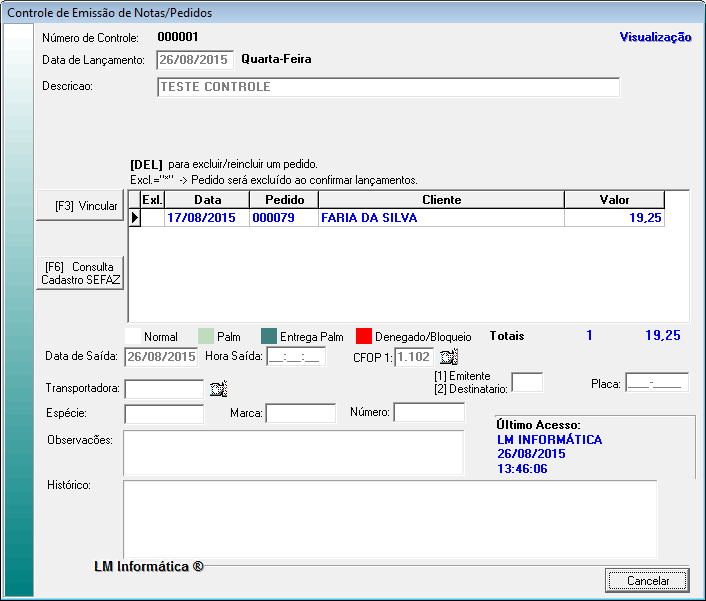Click inside the Histórico text area
The width and height of the screenshot is (706, 601).
click(389, 516)
